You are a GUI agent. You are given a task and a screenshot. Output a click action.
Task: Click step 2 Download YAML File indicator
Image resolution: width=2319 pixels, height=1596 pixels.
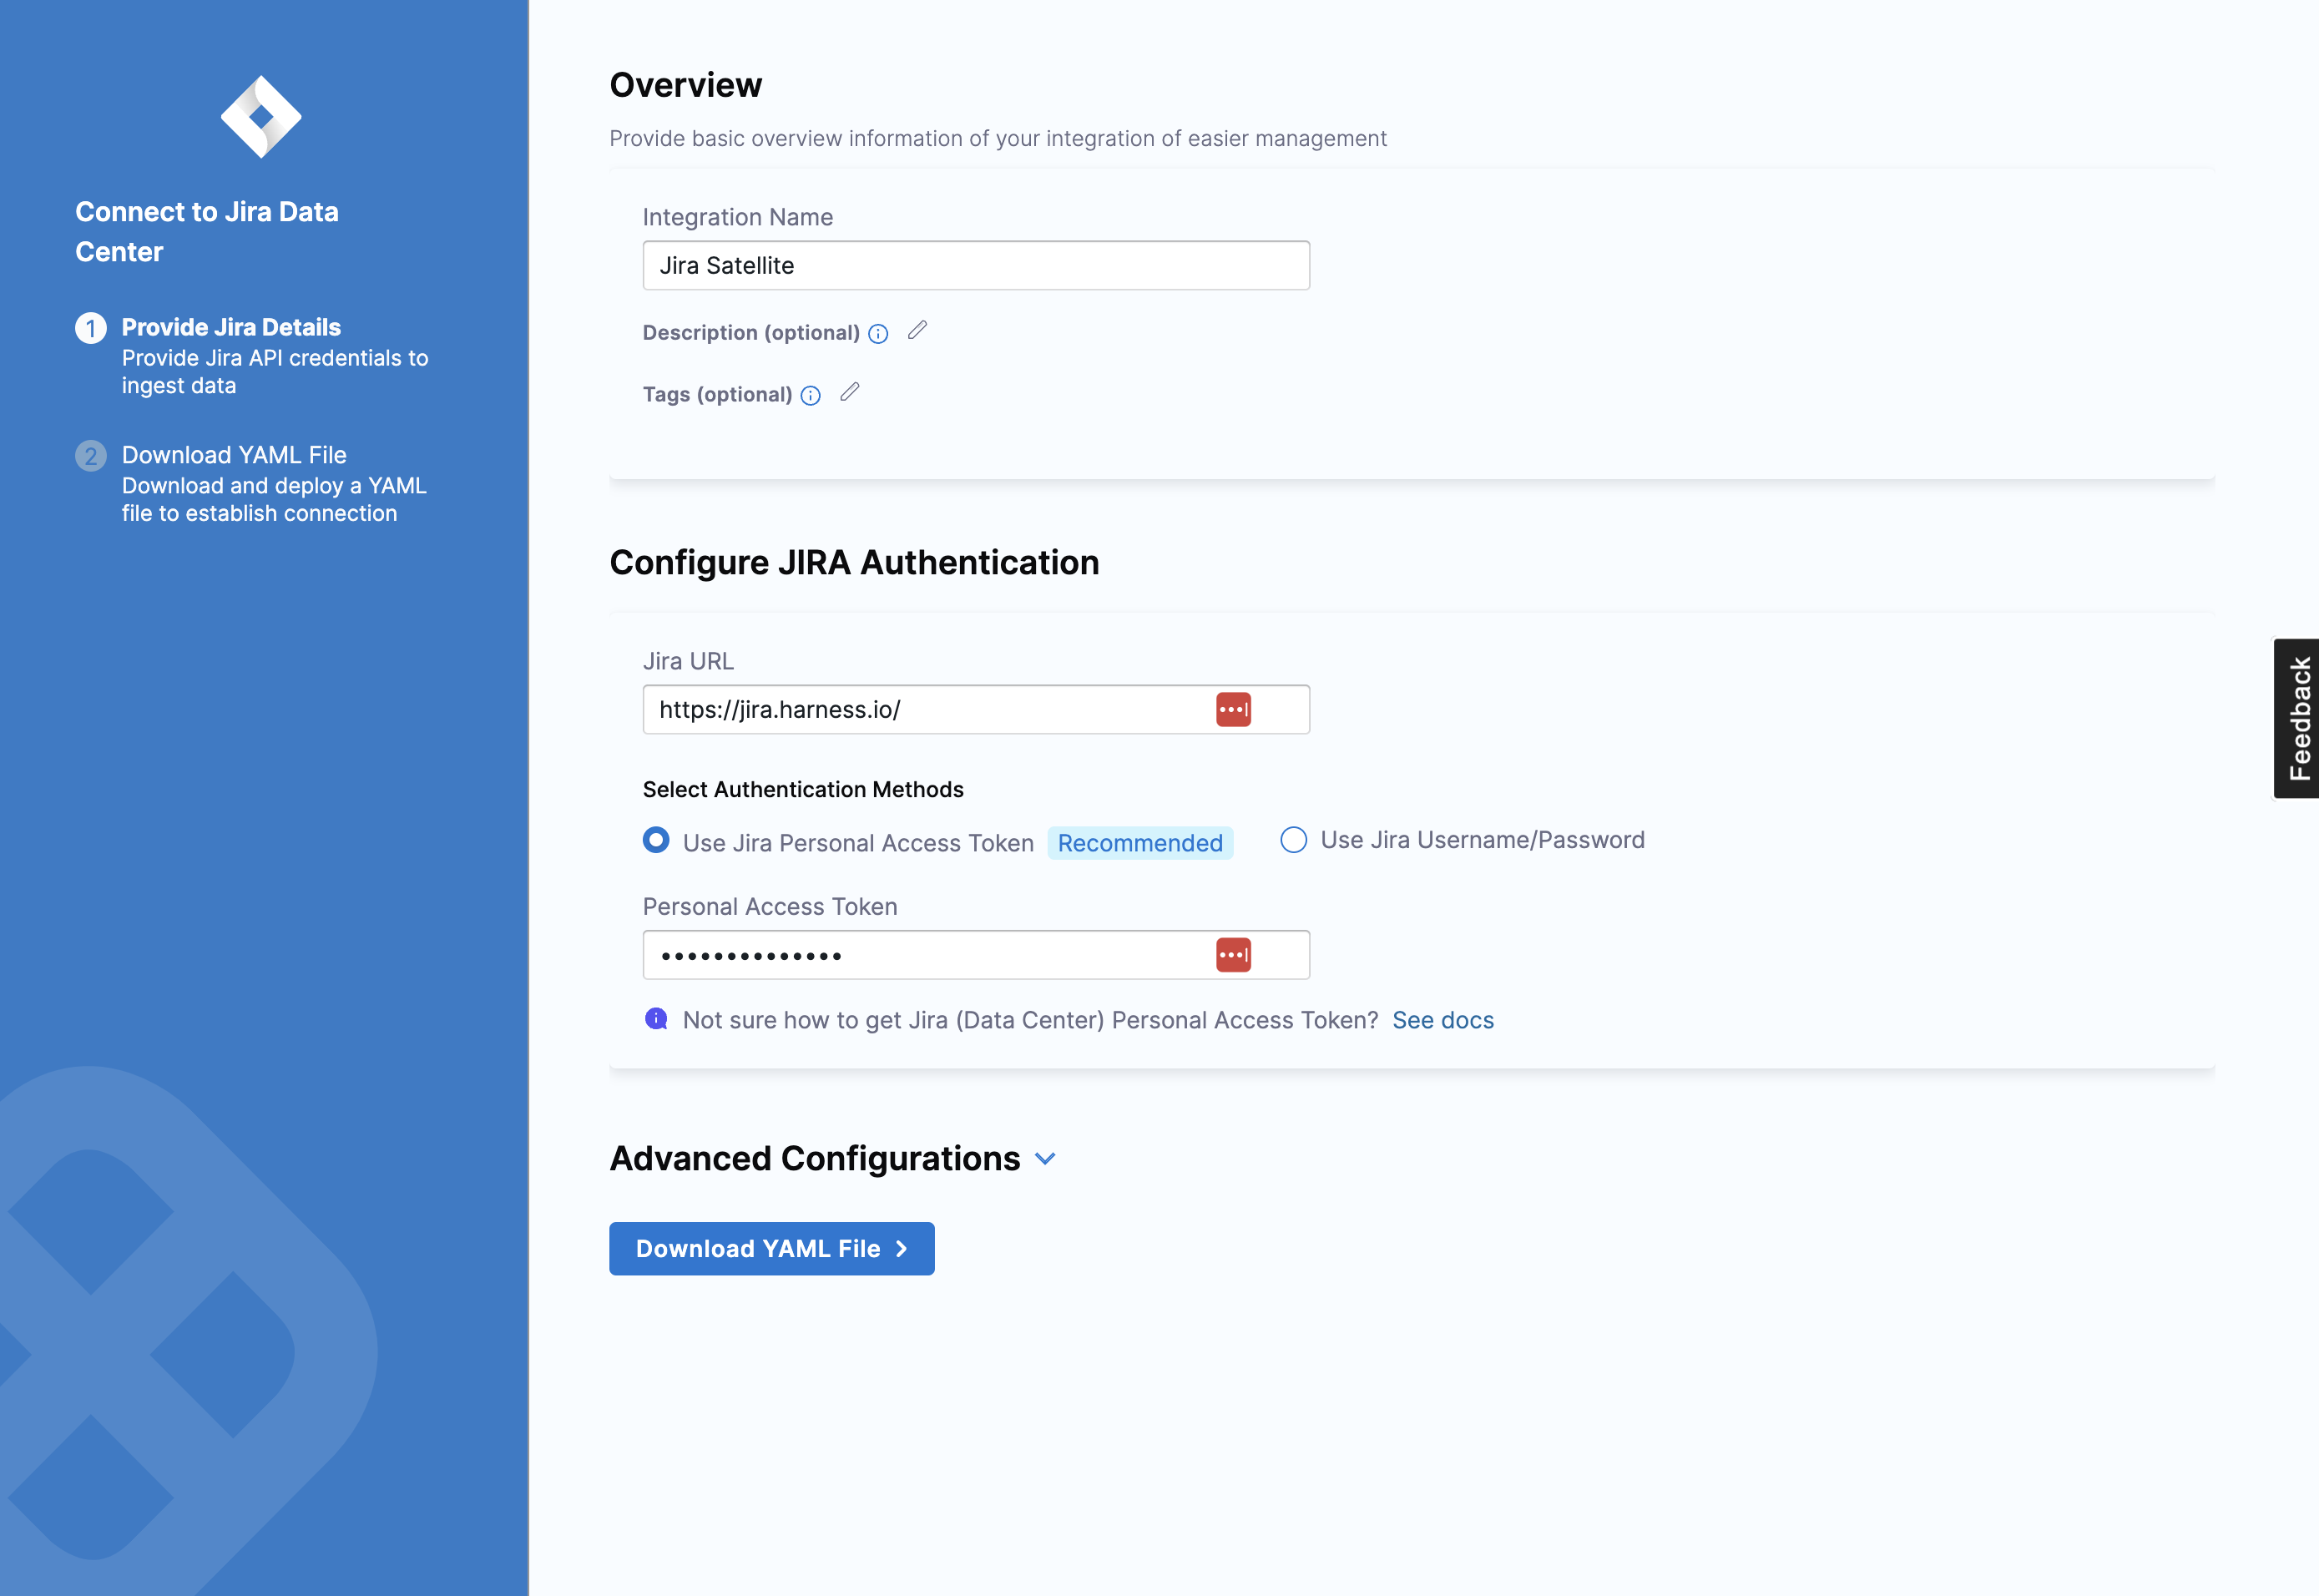(92, 455)
